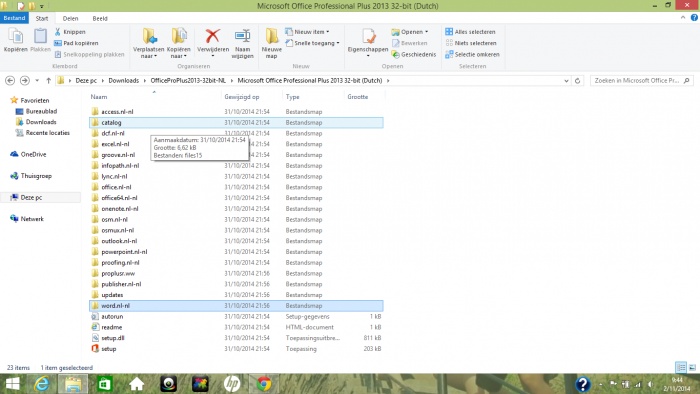Switch to large icons view icon
This screenshot has width=700, height=394.
(x=692, y=367)
